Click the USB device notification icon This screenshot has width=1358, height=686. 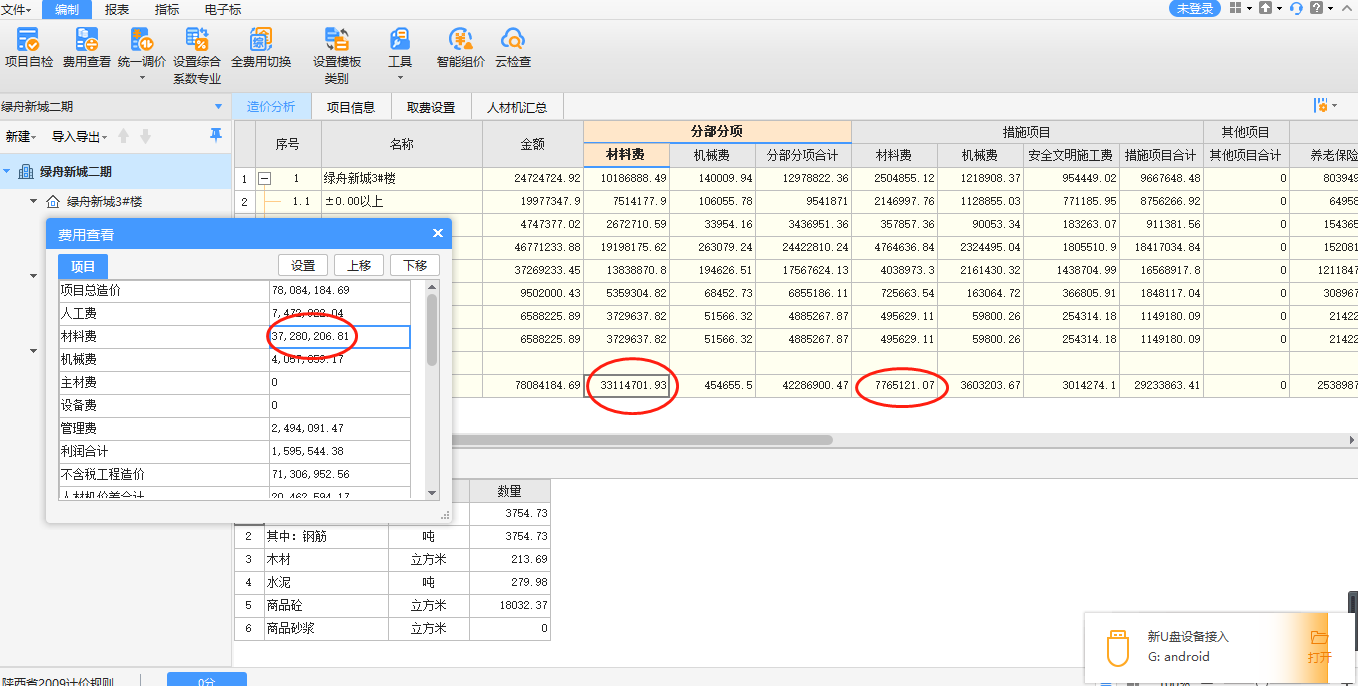click(x=1118, y=647)
